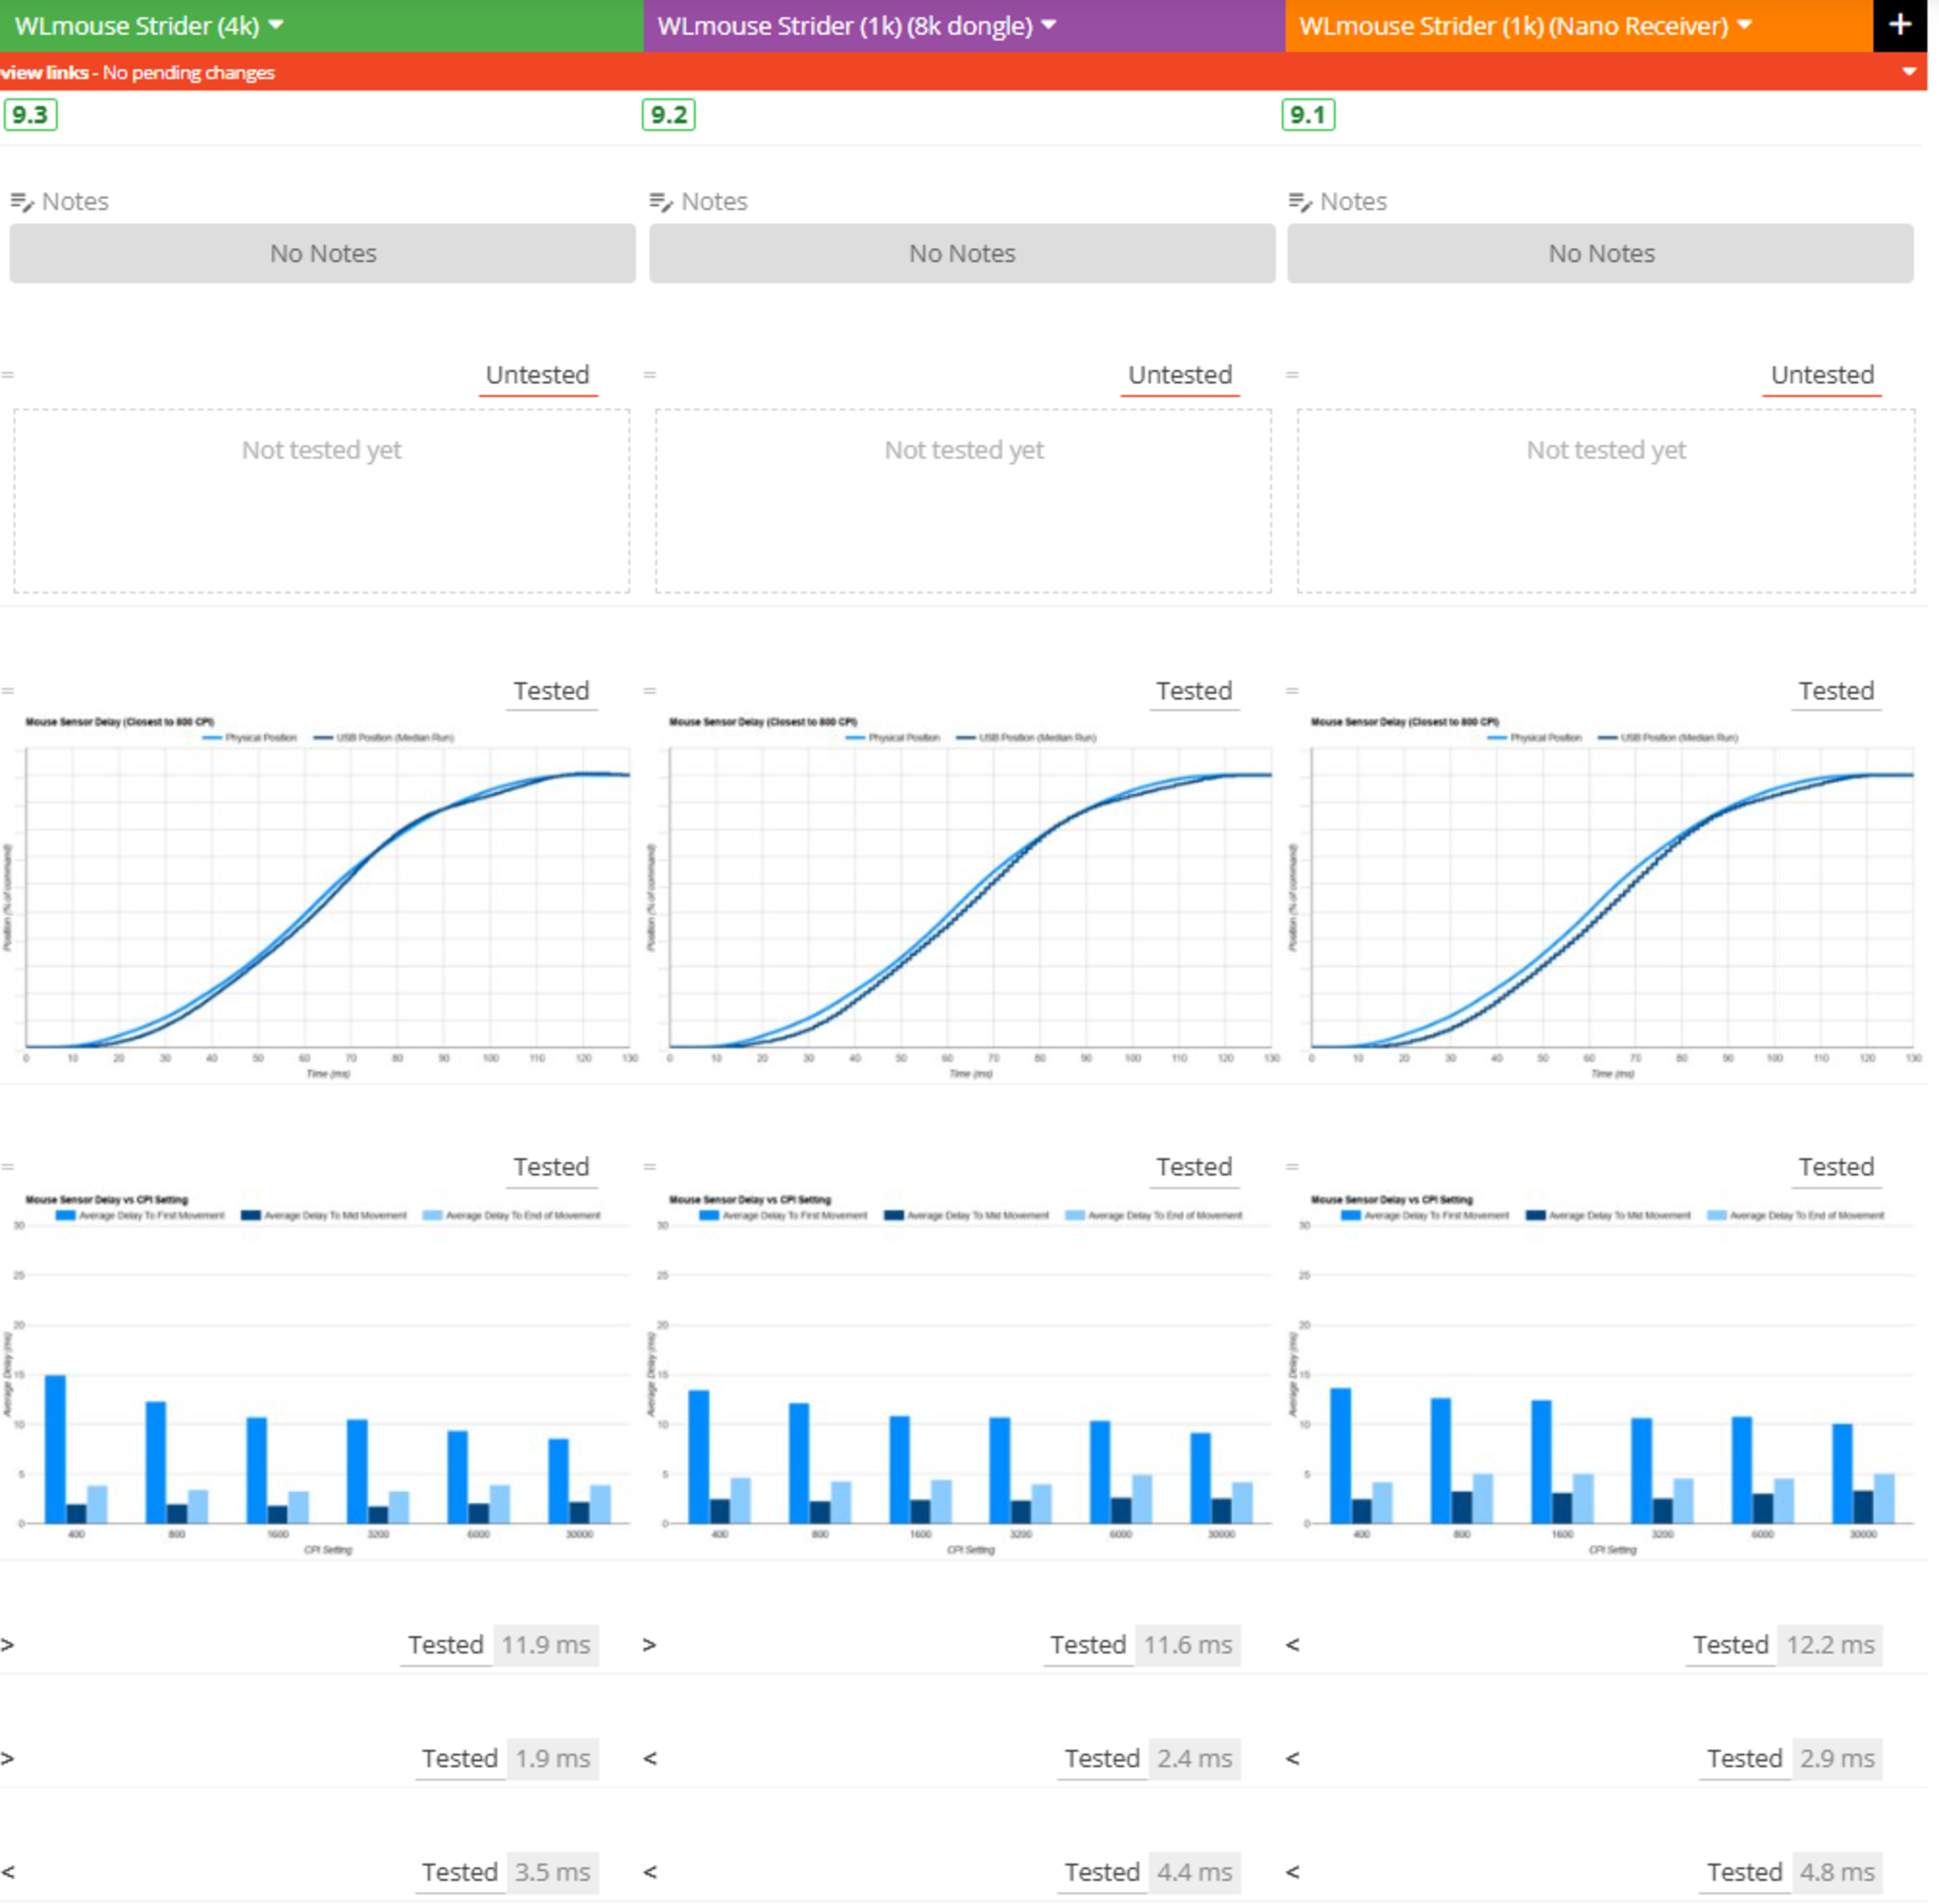Open the No Notes box for Strider (4k)

(322, 253)
